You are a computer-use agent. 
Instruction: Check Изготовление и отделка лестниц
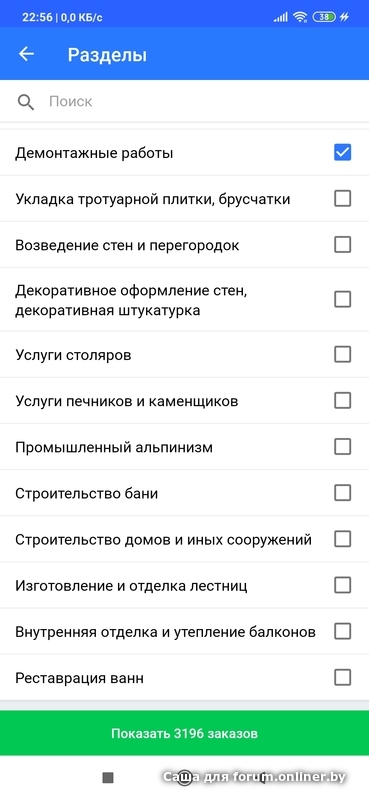click(x=342, y=585)
